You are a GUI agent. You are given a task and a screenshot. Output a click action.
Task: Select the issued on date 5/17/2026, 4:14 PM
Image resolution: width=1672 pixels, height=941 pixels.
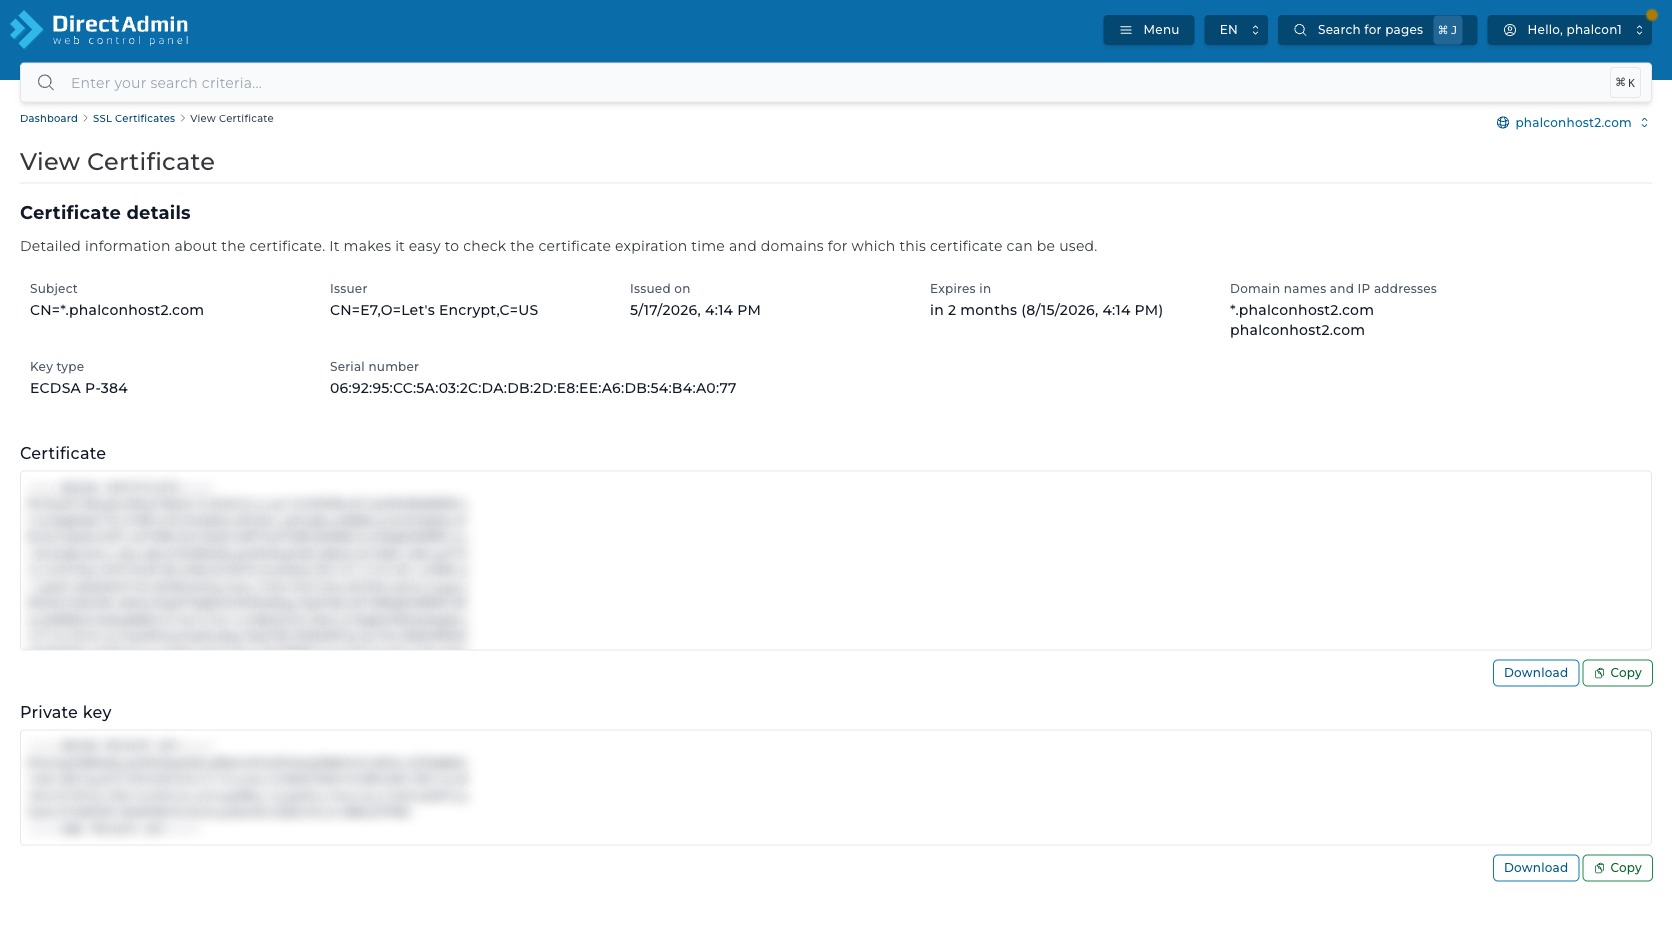tap(695, 310)
